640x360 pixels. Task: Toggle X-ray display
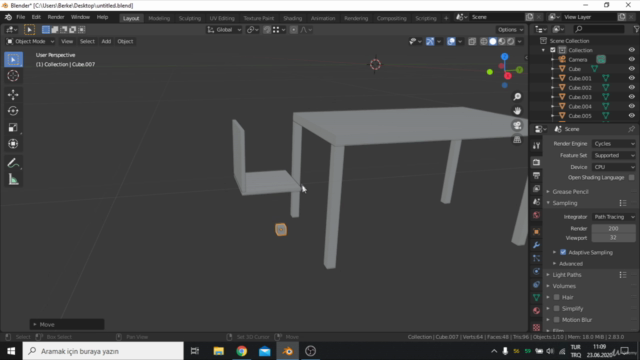pos(472,41)
